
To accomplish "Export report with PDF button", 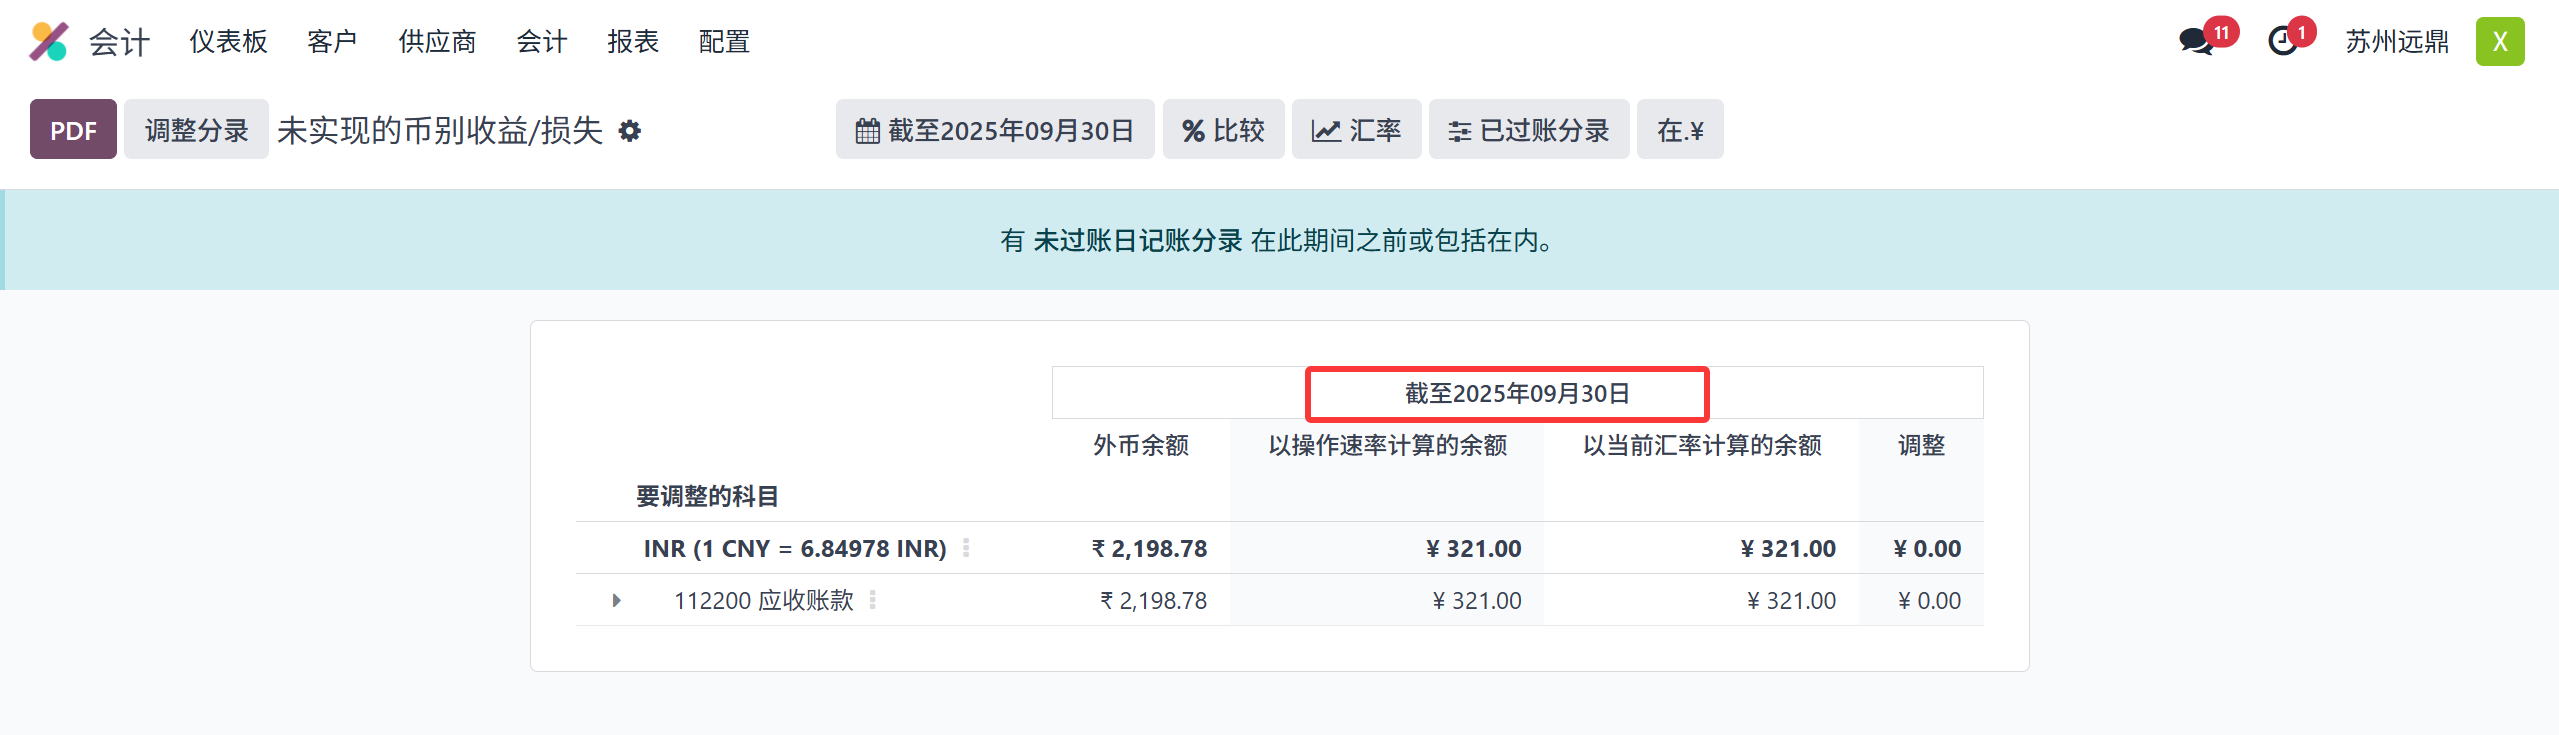I will [73, 129].
